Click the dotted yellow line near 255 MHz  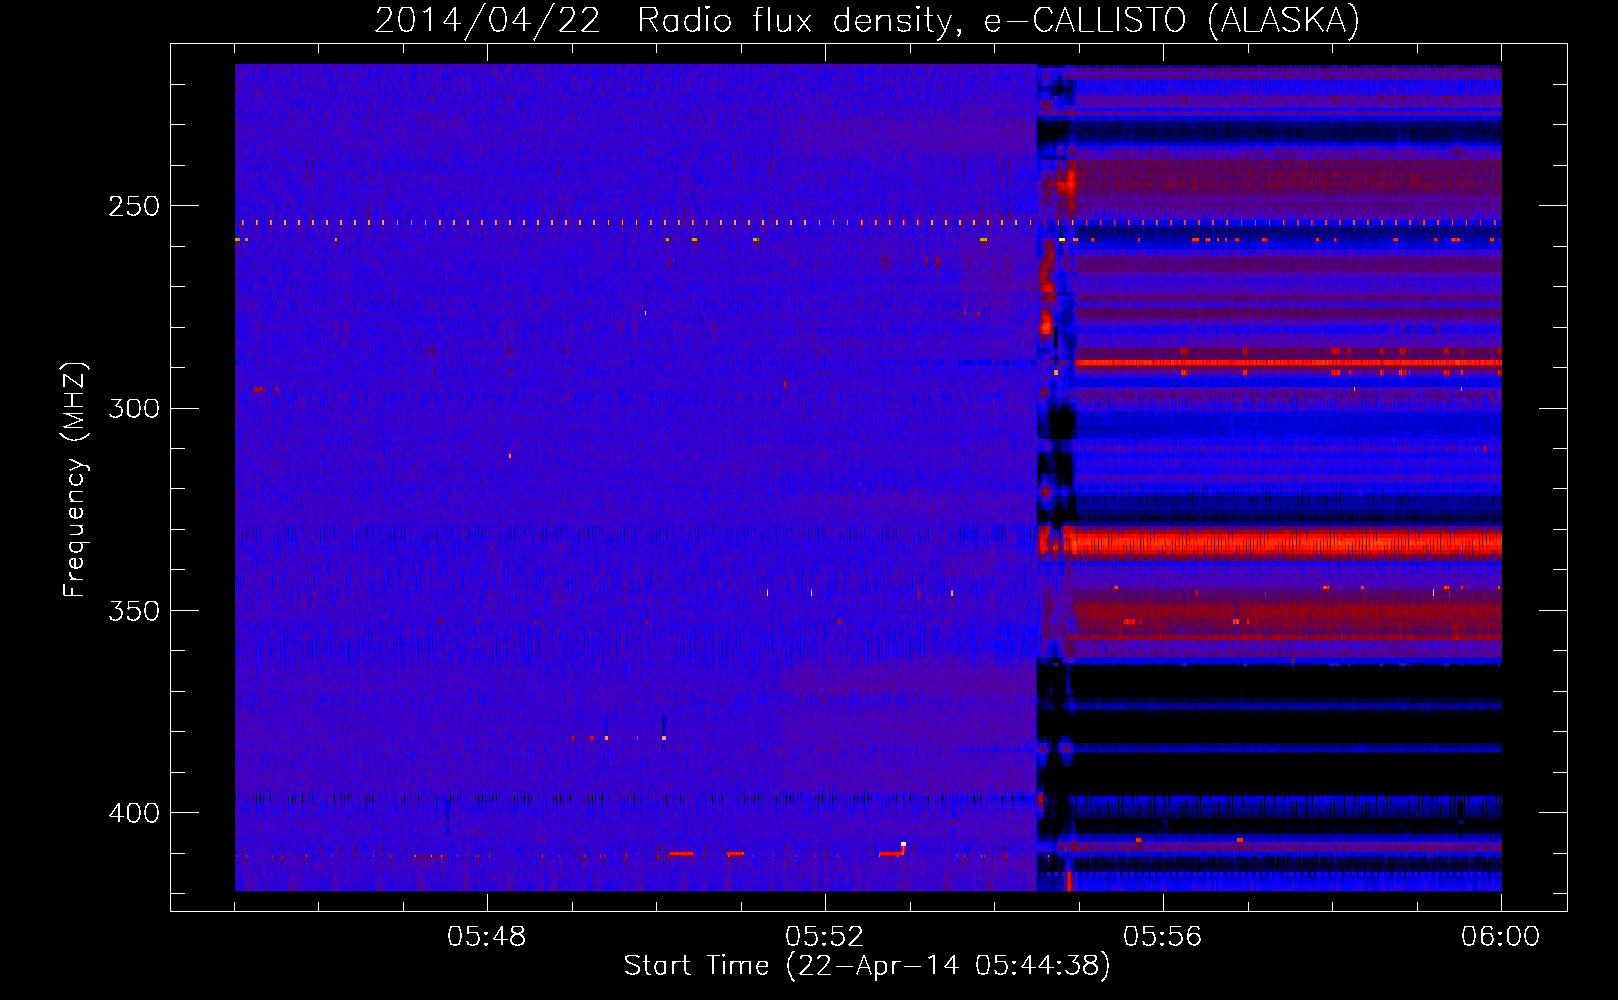[868, 223]
